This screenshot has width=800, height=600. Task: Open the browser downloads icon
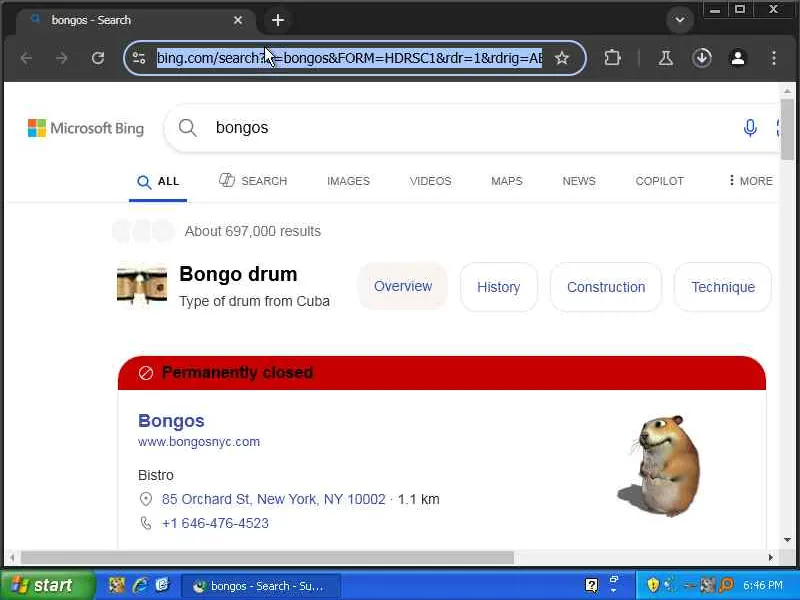click(702, 58)
